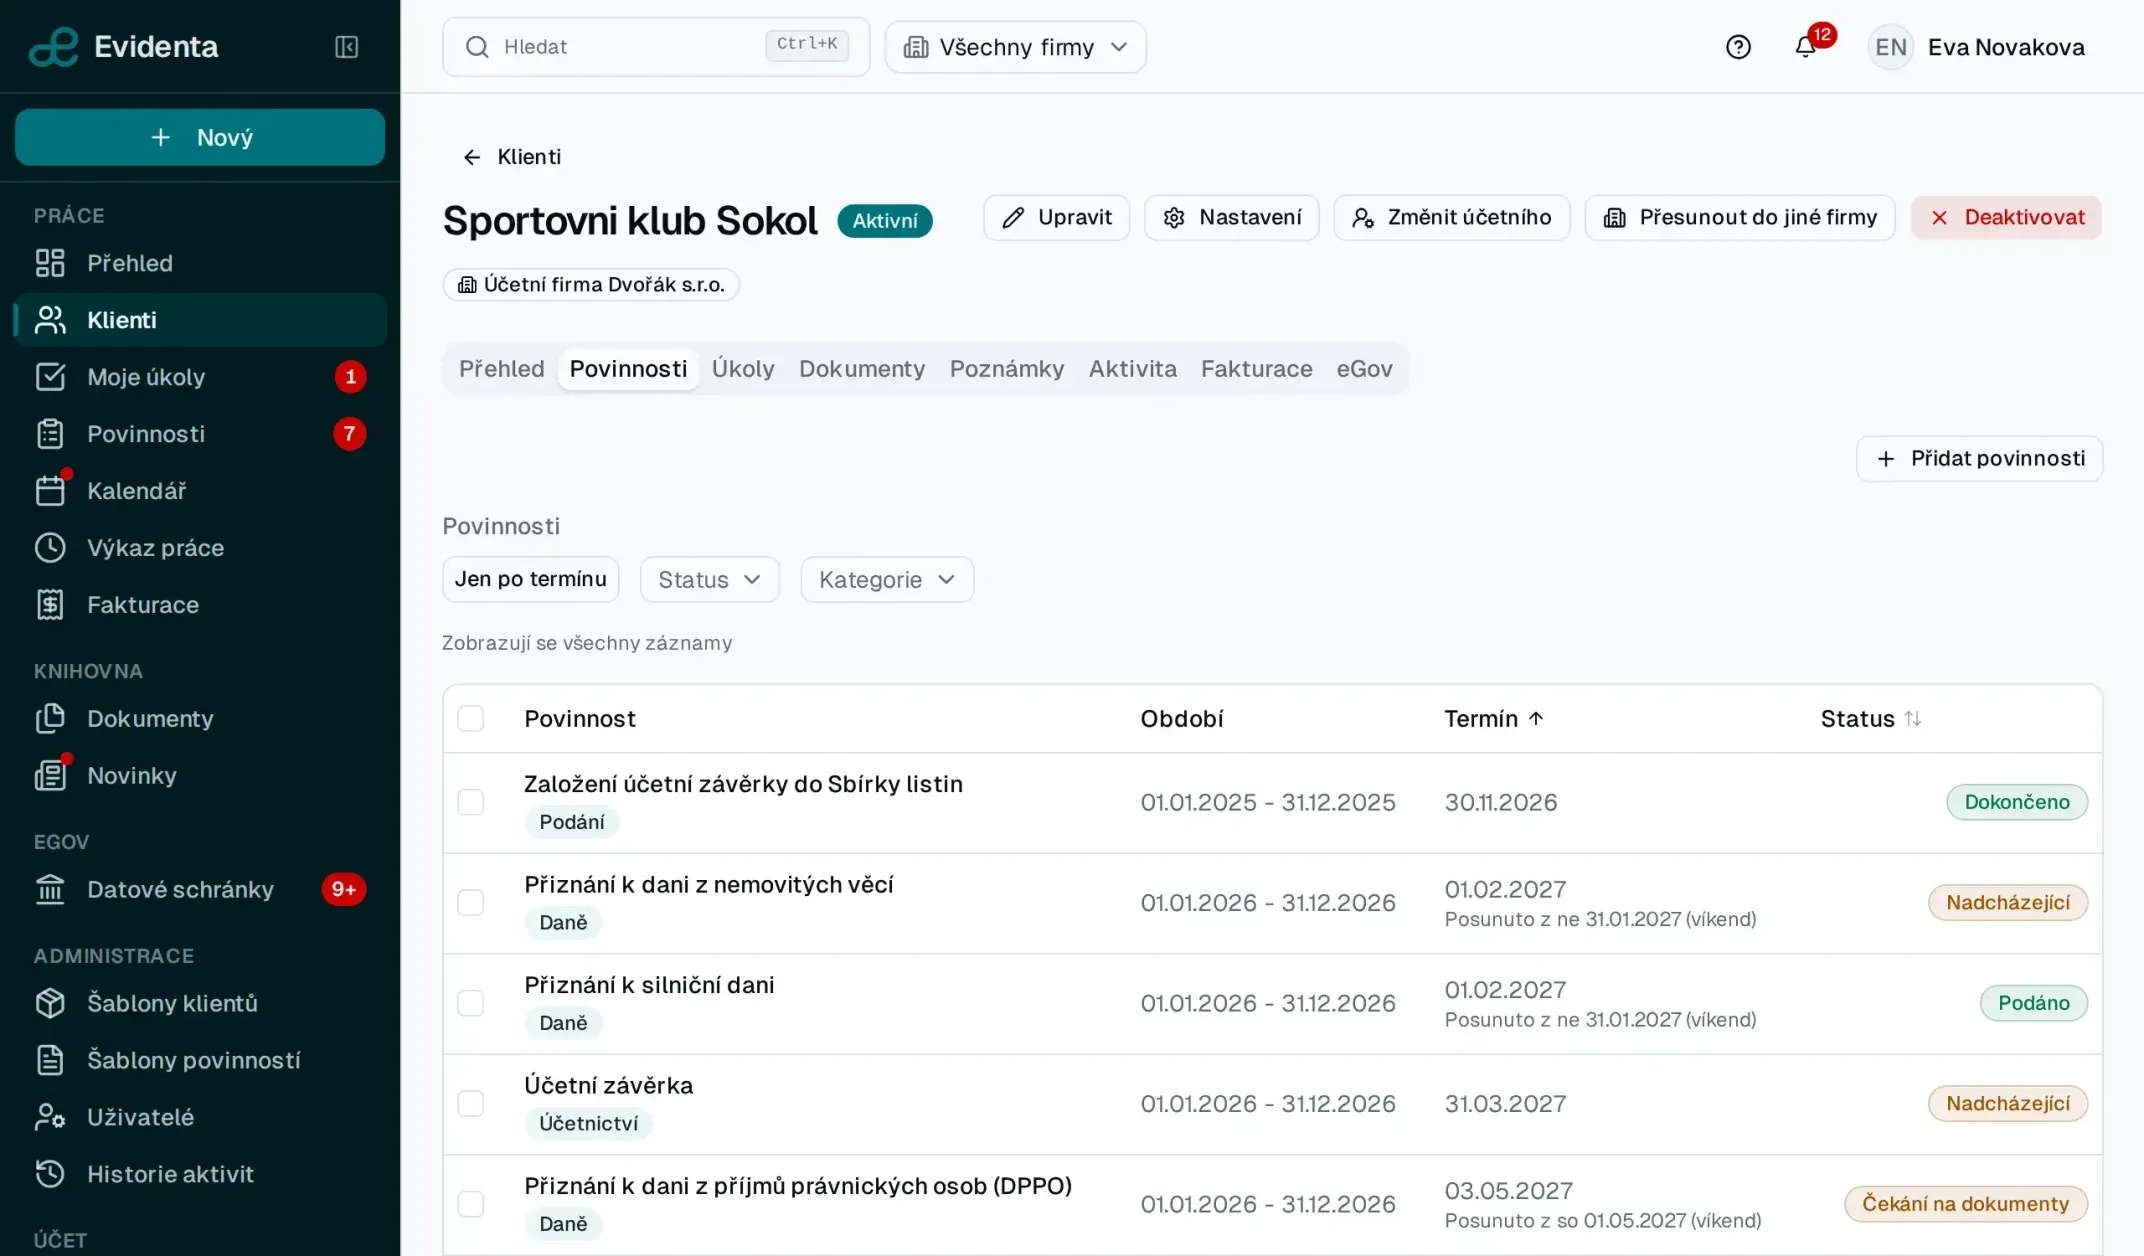Click the Uživatelé user-settings icon
2144x1256 pixels.
50,1117
